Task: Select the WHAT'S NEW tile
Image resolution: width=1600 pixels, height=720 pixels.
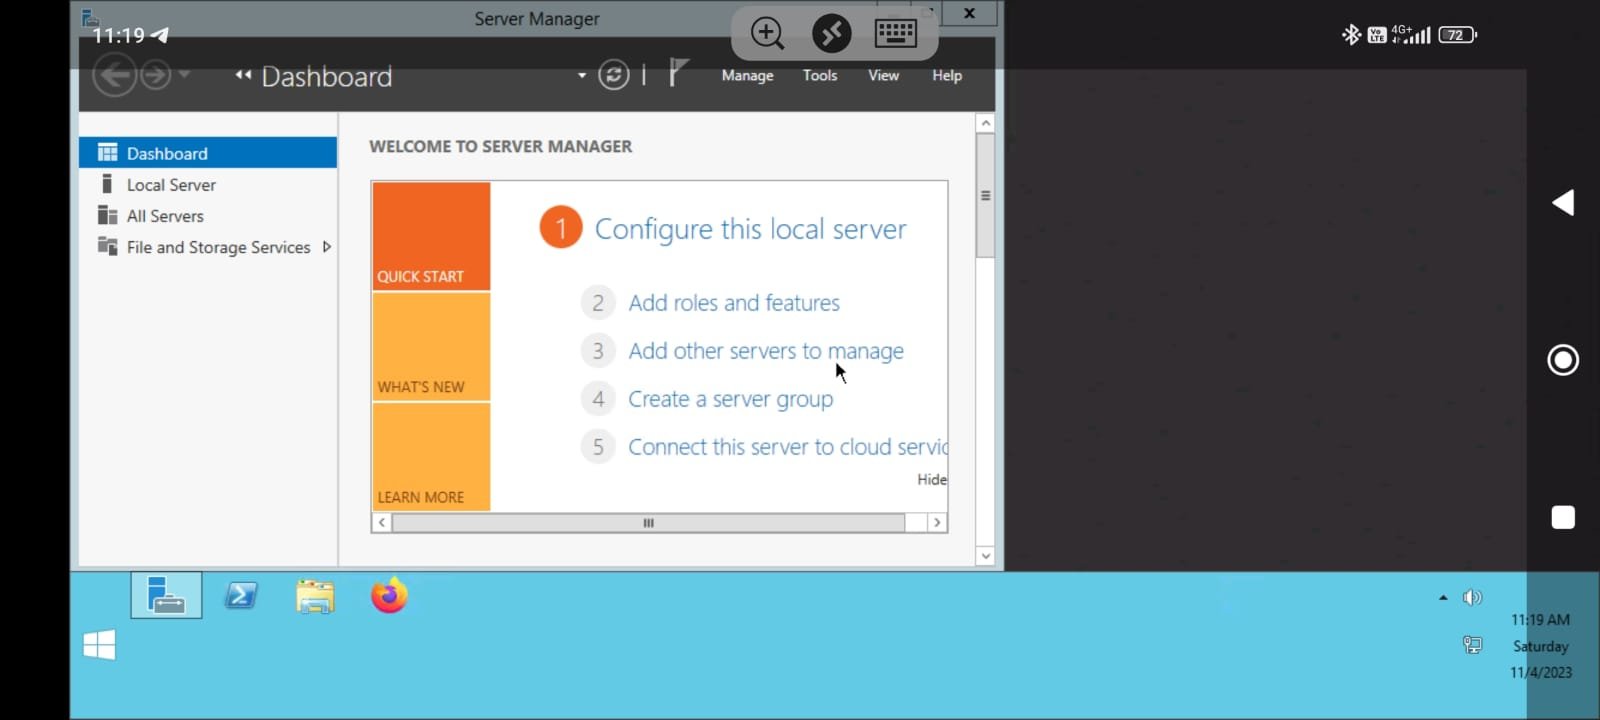Action: (431, 347)
